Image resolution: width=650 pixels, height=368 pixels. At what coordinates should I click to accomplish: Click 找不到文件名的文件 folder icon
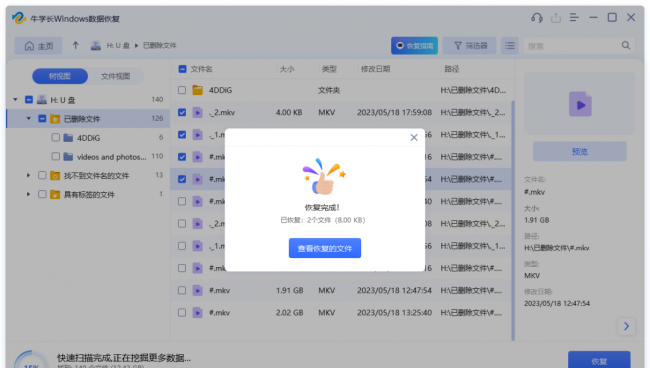coord(55,176)
